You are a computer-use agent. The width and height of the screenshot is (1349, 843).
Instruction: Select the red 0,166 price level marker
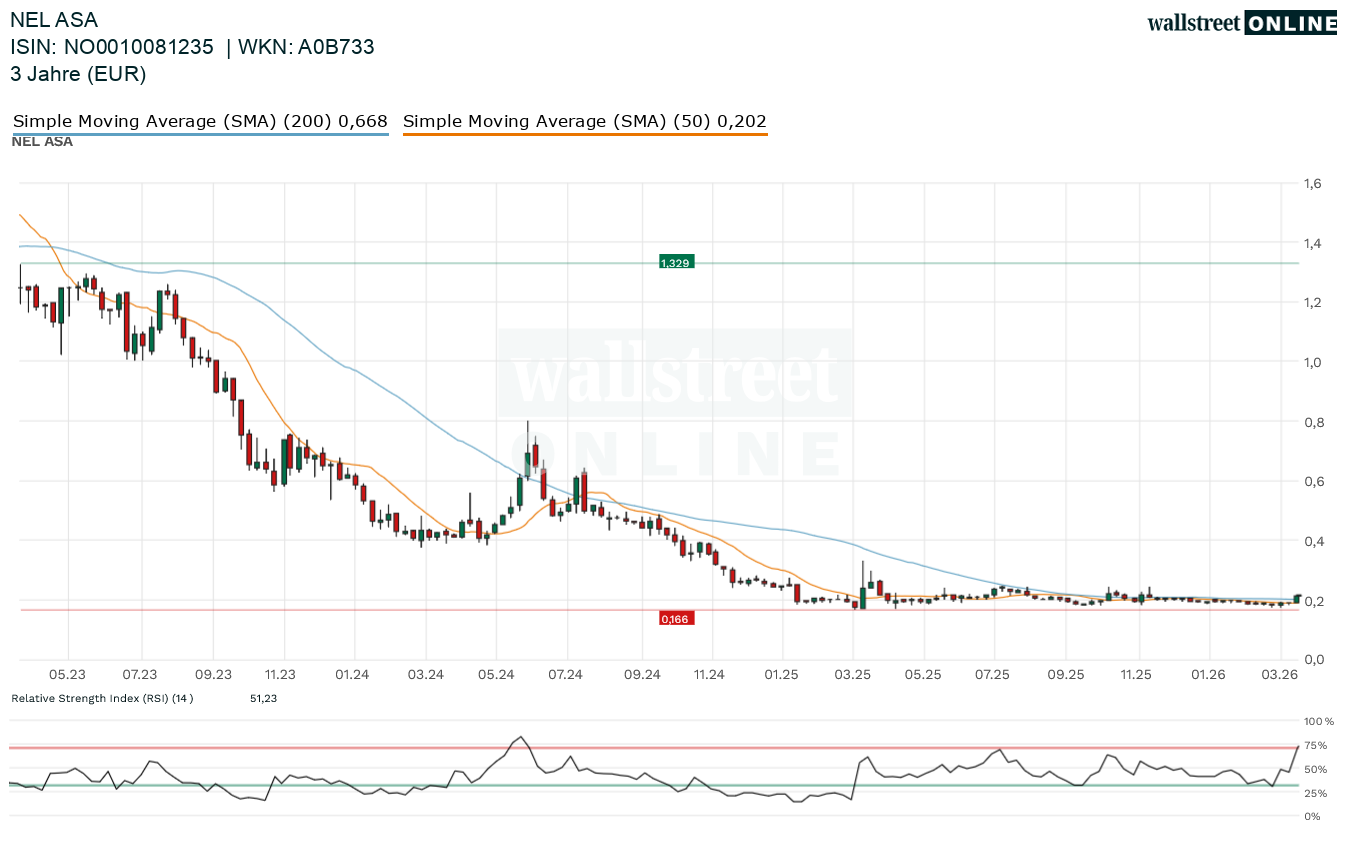[675, 618]
